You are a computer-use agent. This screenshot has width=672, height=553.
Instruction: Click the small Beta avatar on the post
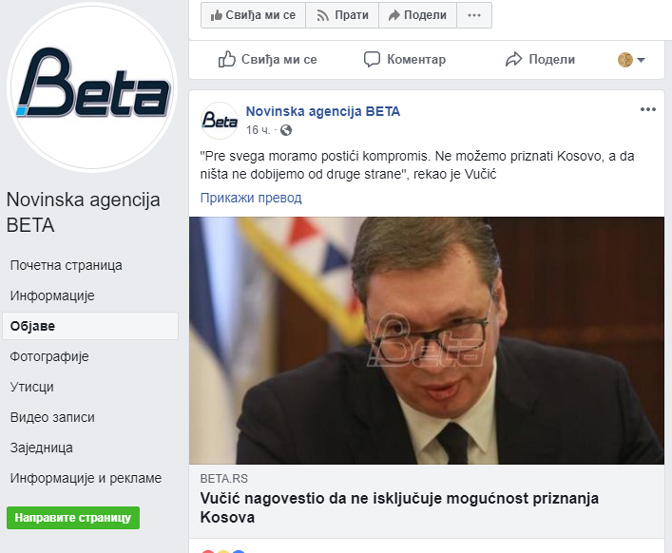[x=219, y=120]
